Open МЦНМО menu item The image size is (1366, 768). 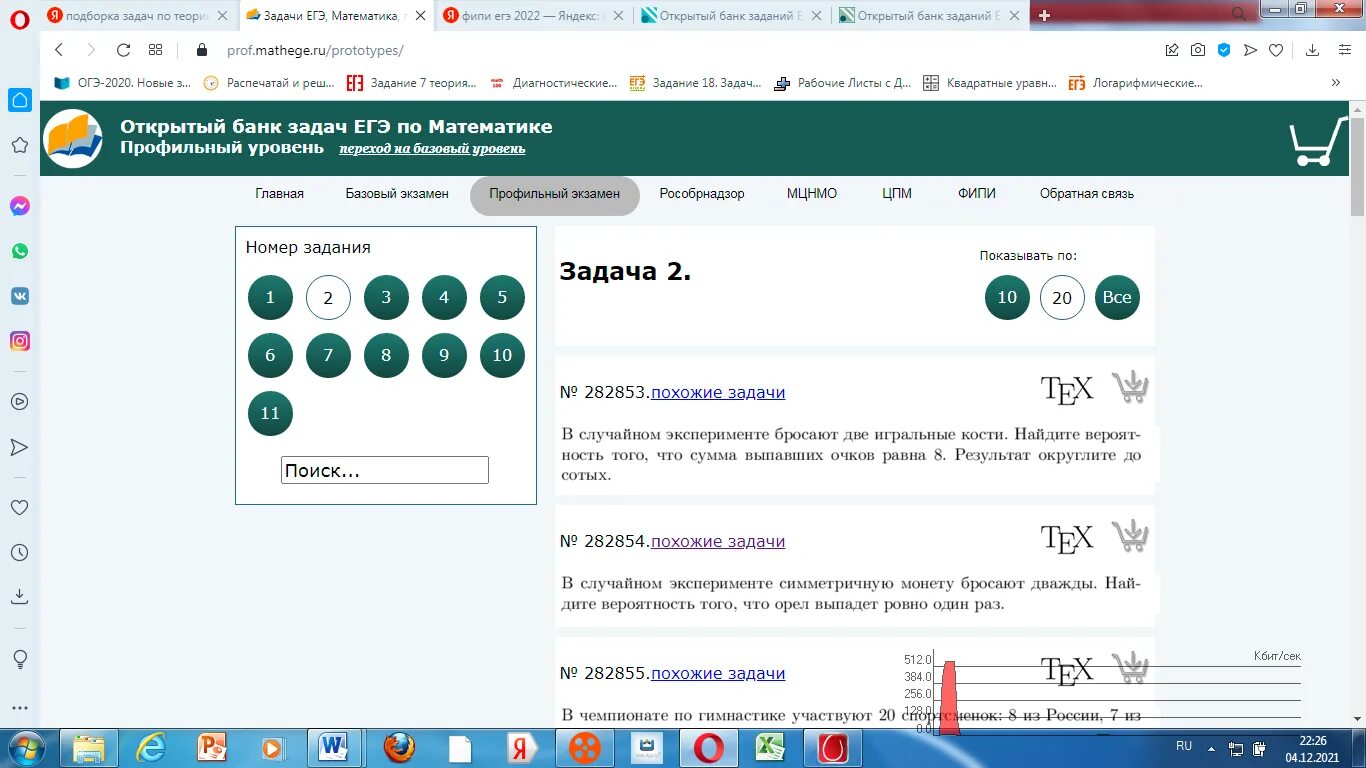[x=812, y=194]
